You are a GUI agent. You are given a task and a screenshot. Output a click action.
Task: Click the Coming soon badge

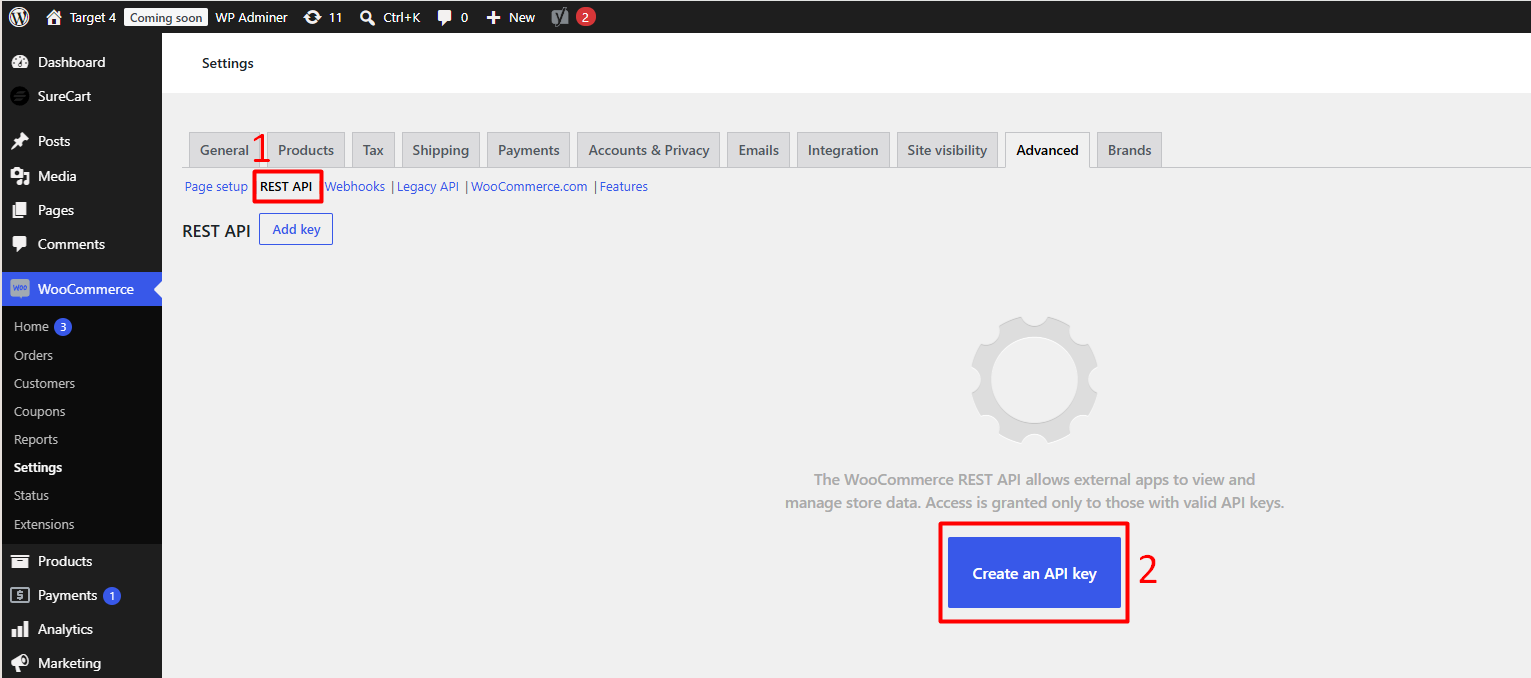point(166,17)
